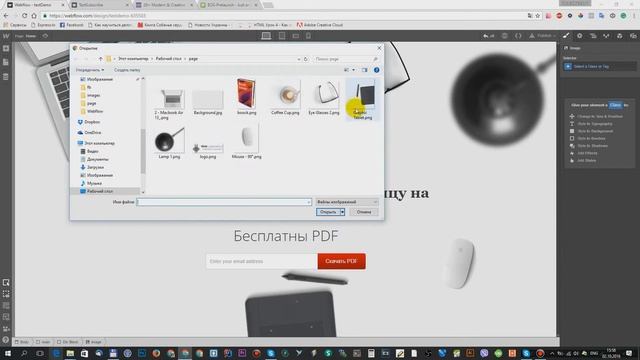640x360 pixels.
Task: Open the Webflow logo menu
Action: point(6,36)
